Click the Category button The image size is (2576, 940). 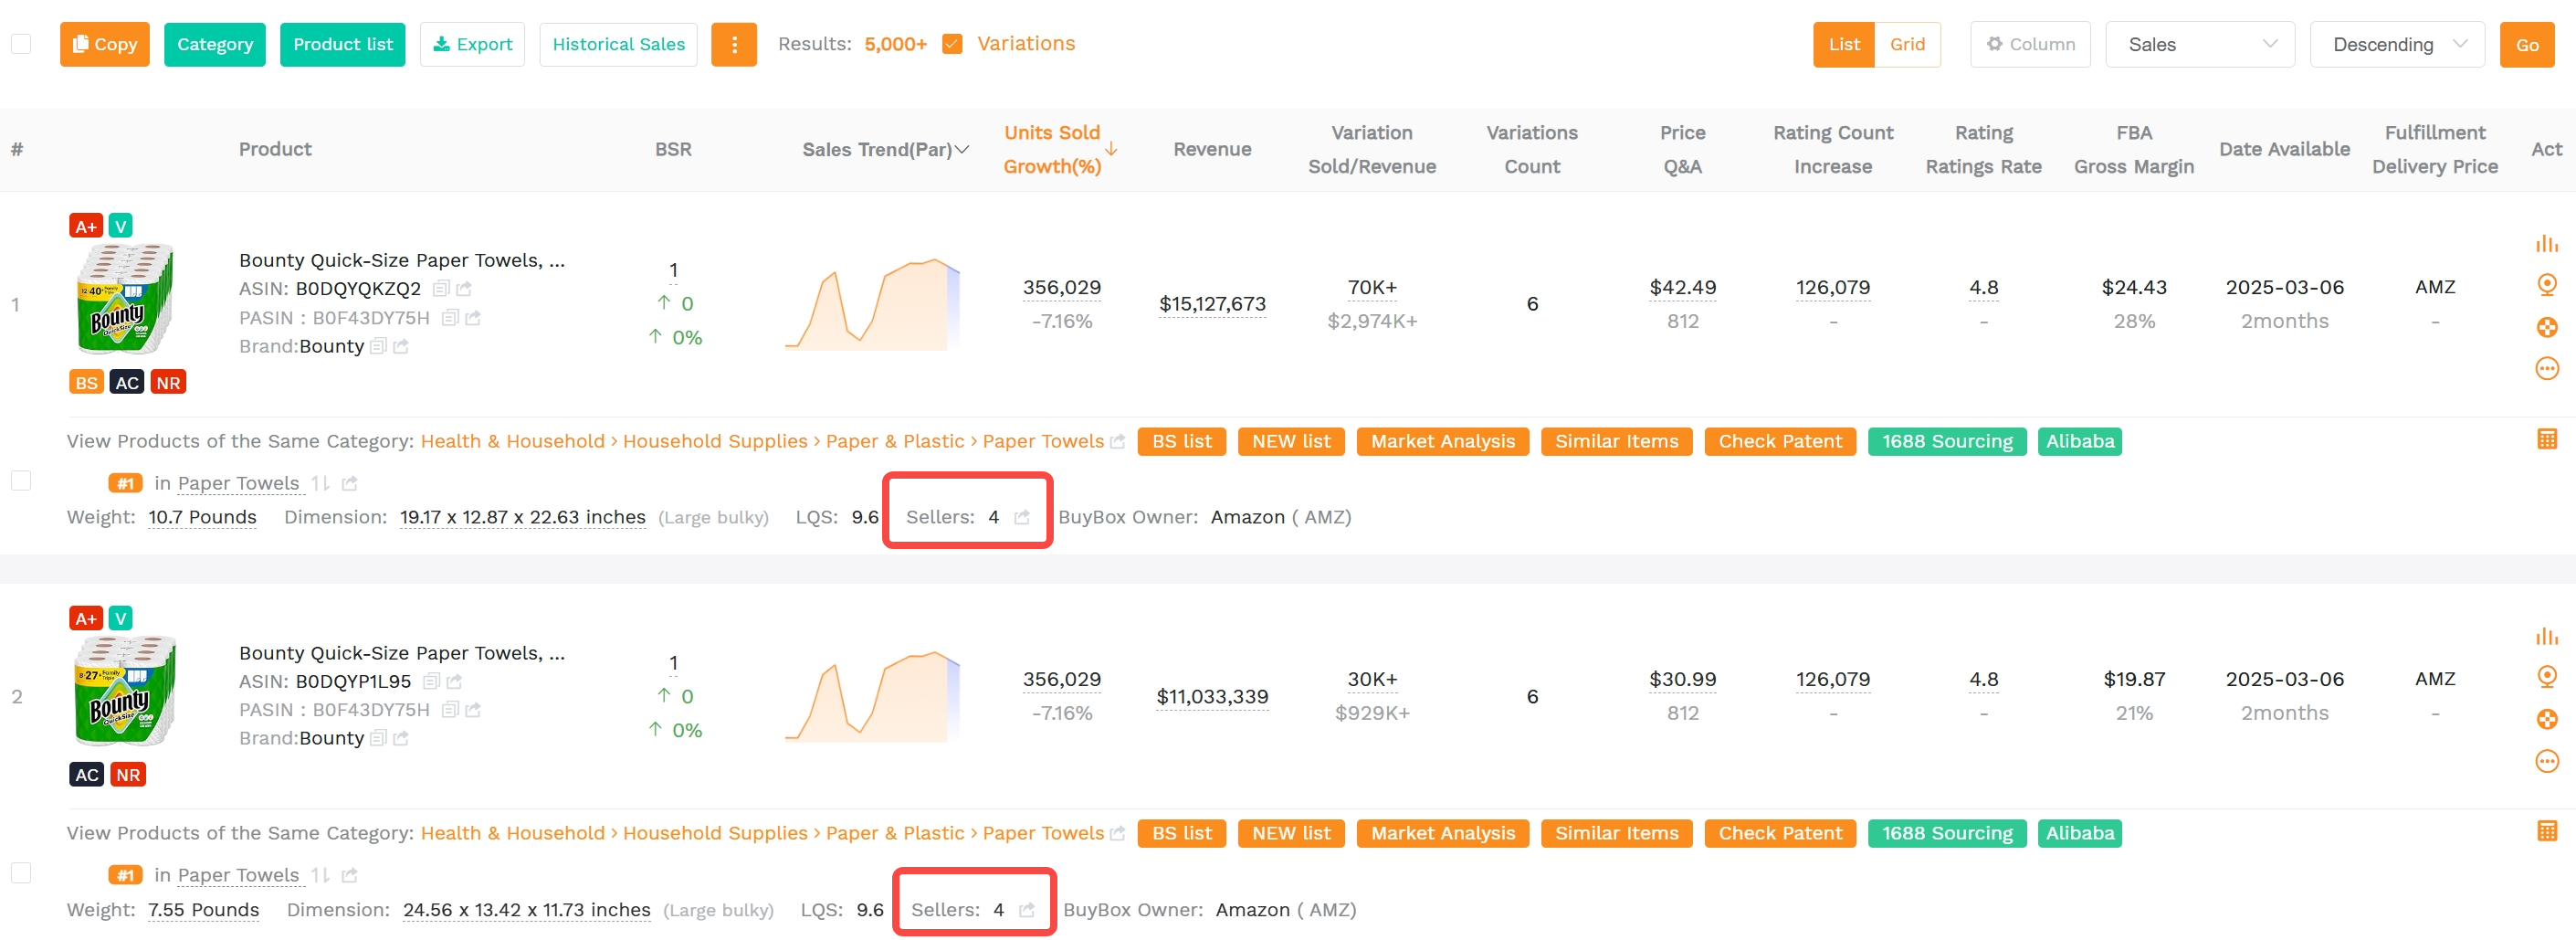tap(214, 44)
